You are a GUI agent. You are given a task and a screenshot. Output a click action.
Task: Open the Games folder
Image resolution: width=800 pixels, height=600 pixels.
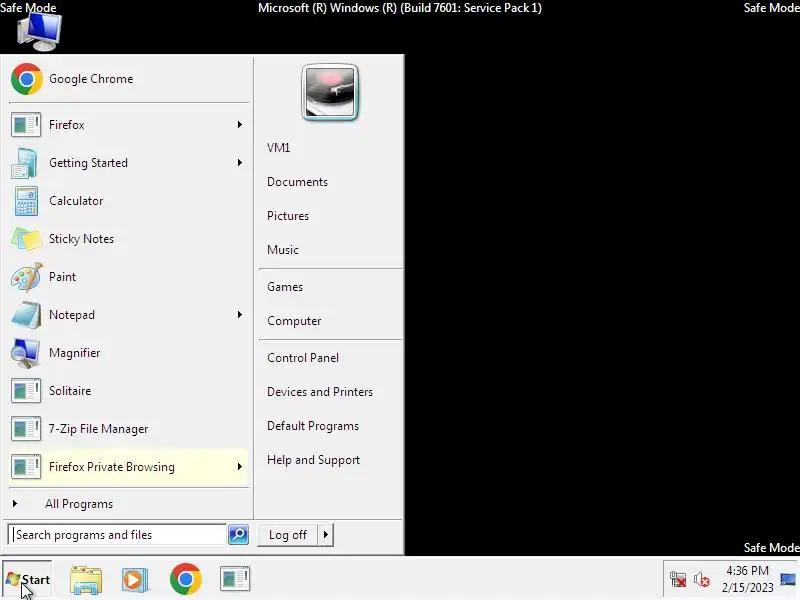coord(285,287)
